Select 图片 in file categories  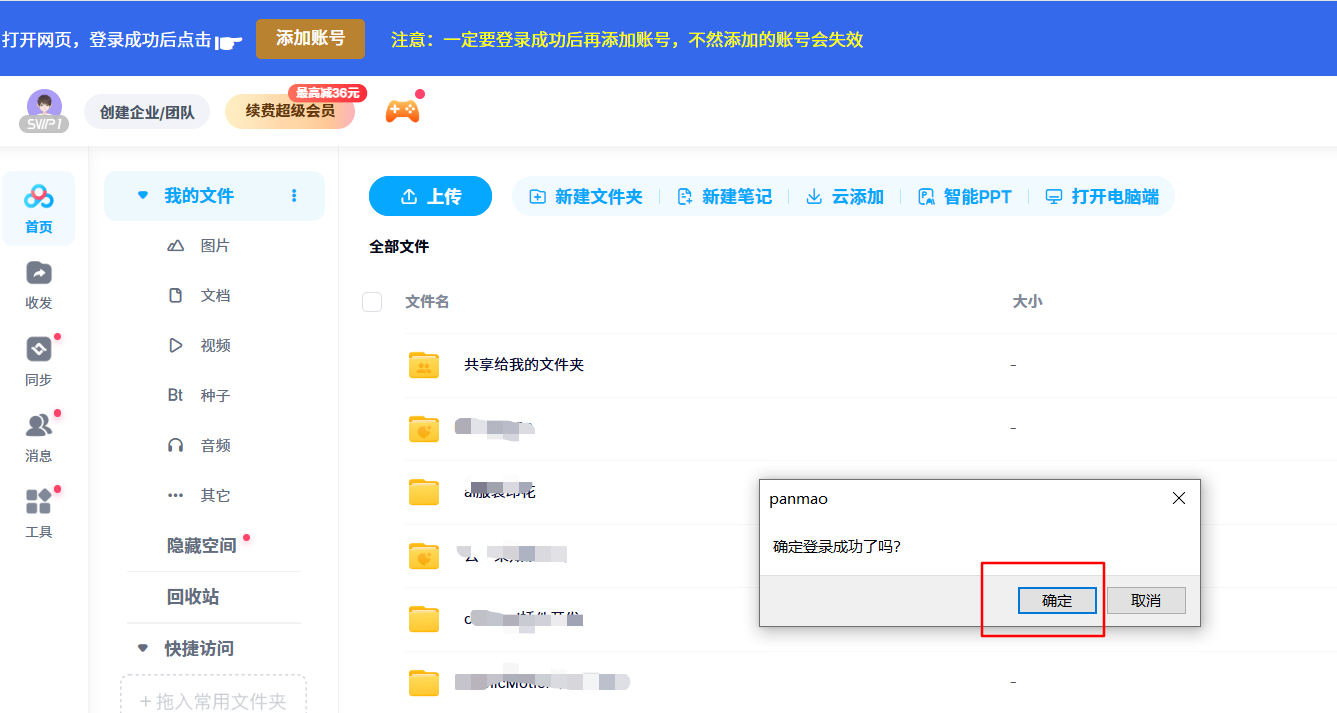pyautogui.click(x=214, y=246)
